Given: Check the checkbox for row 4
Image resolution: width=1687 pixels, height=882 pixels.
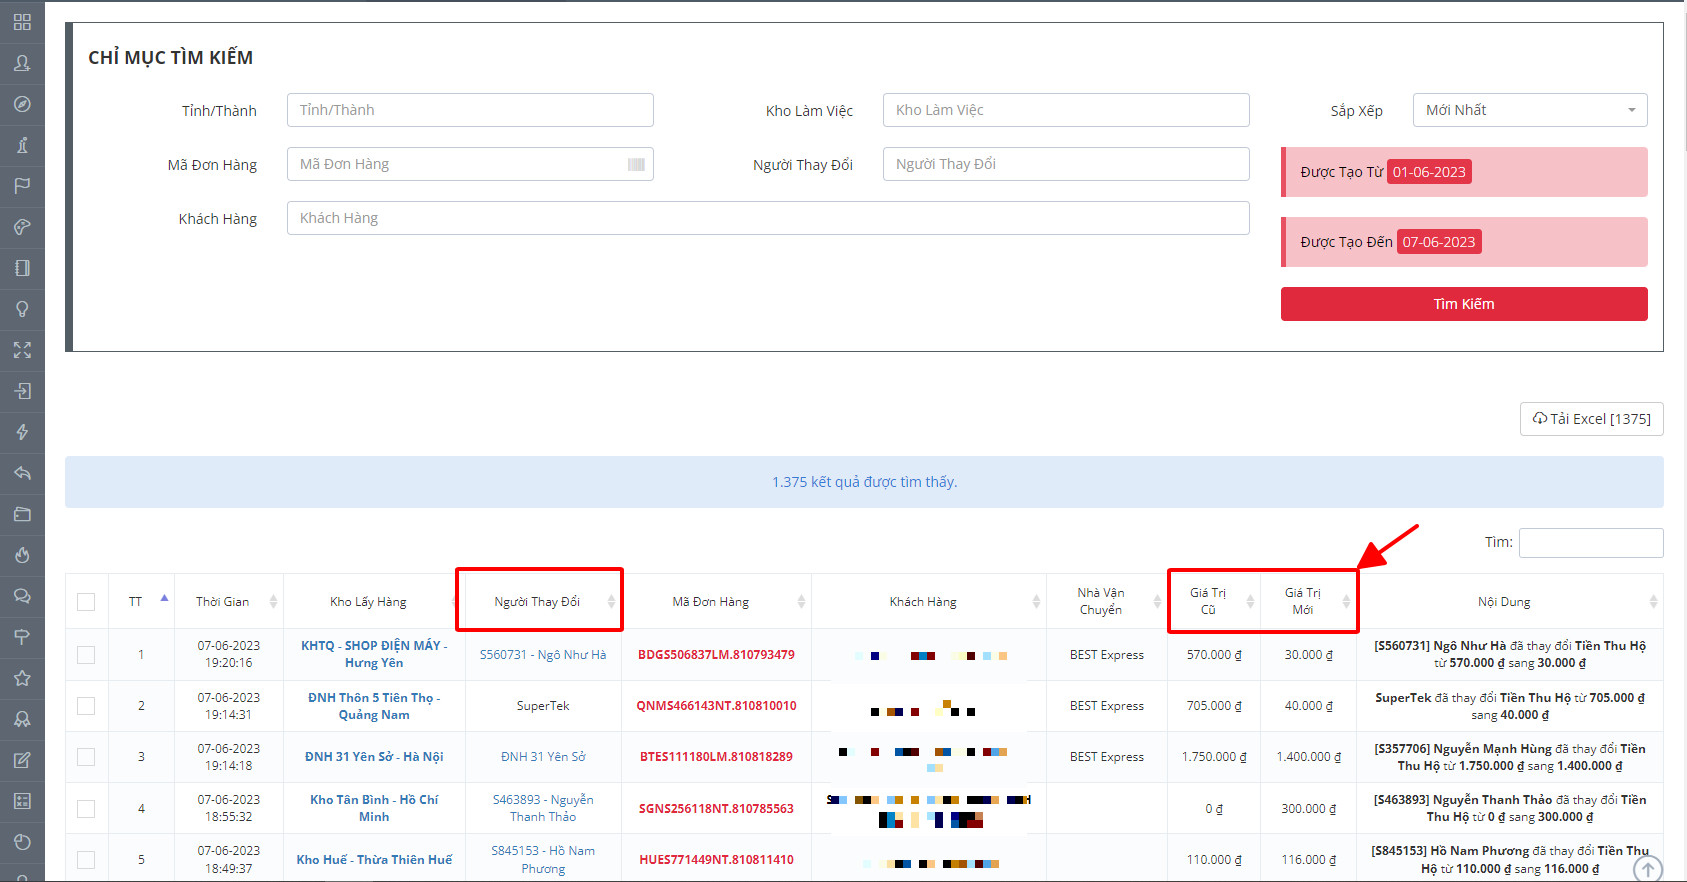Looking at the screenshot, I should [86, 808].
